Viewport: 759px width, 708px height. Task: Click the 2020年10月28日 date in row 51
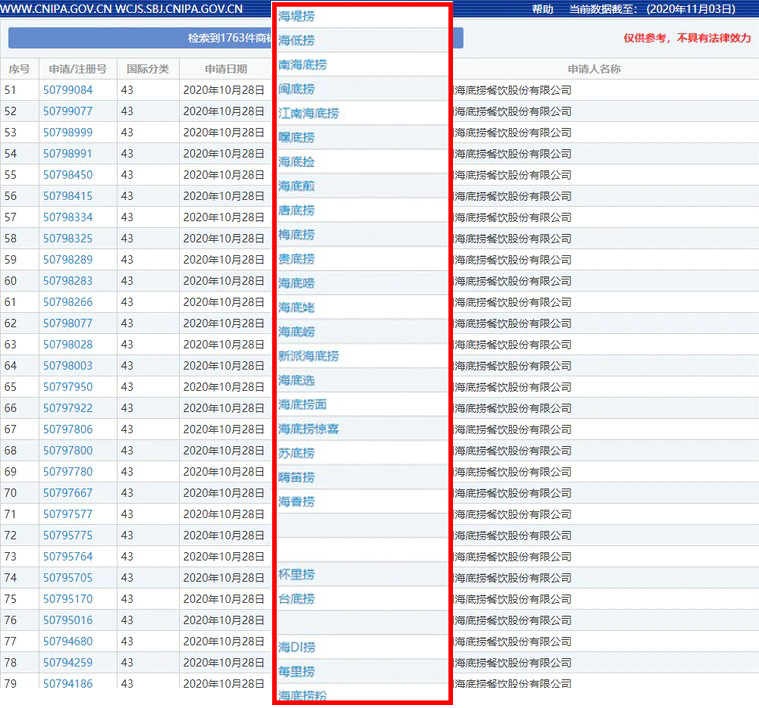[x=224, y=90]
